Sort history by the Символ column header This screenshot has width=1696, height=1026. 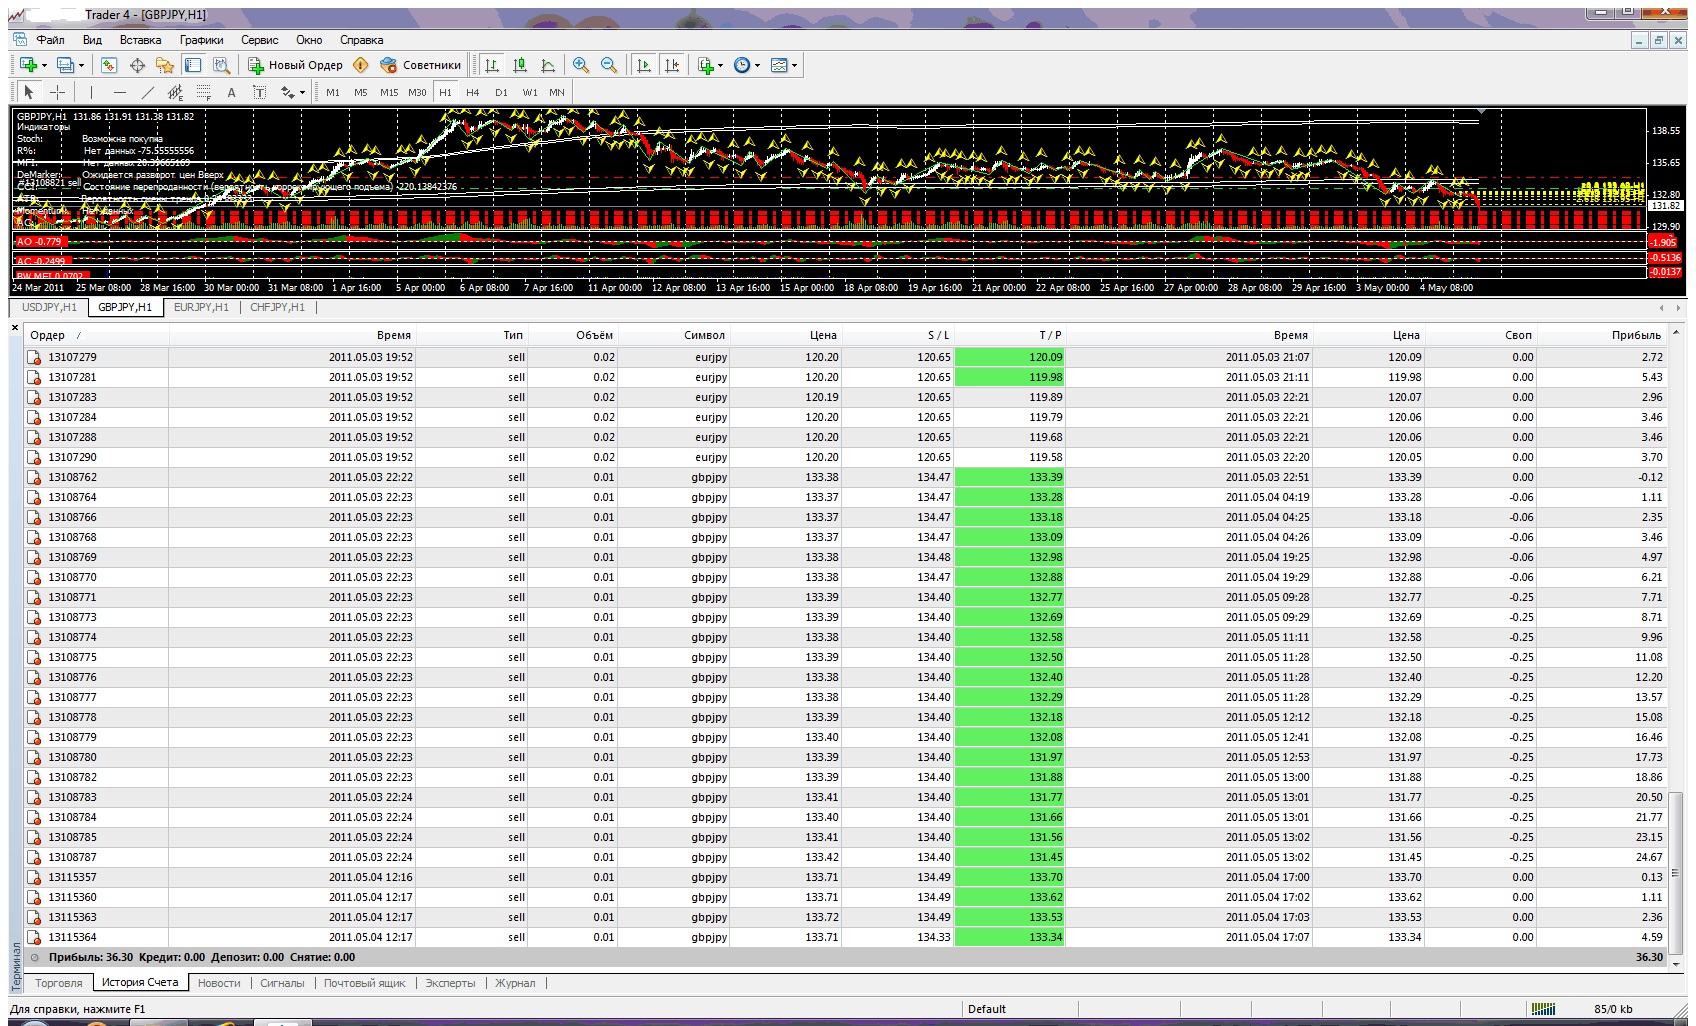(673, 335)
